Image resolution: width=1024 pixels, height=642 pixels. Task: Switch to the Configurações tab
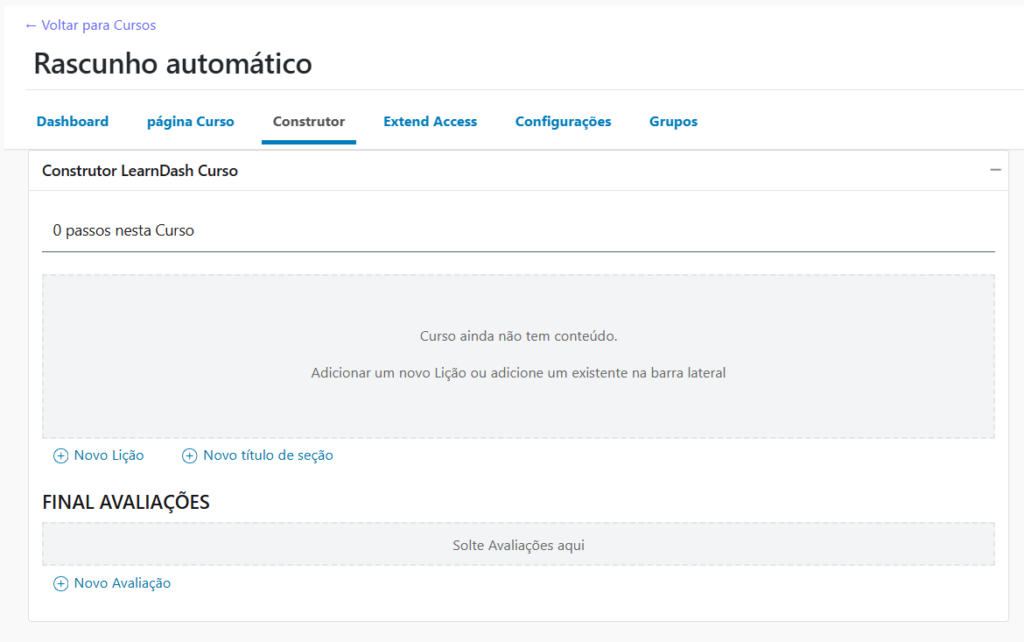[x=563, y=122]
